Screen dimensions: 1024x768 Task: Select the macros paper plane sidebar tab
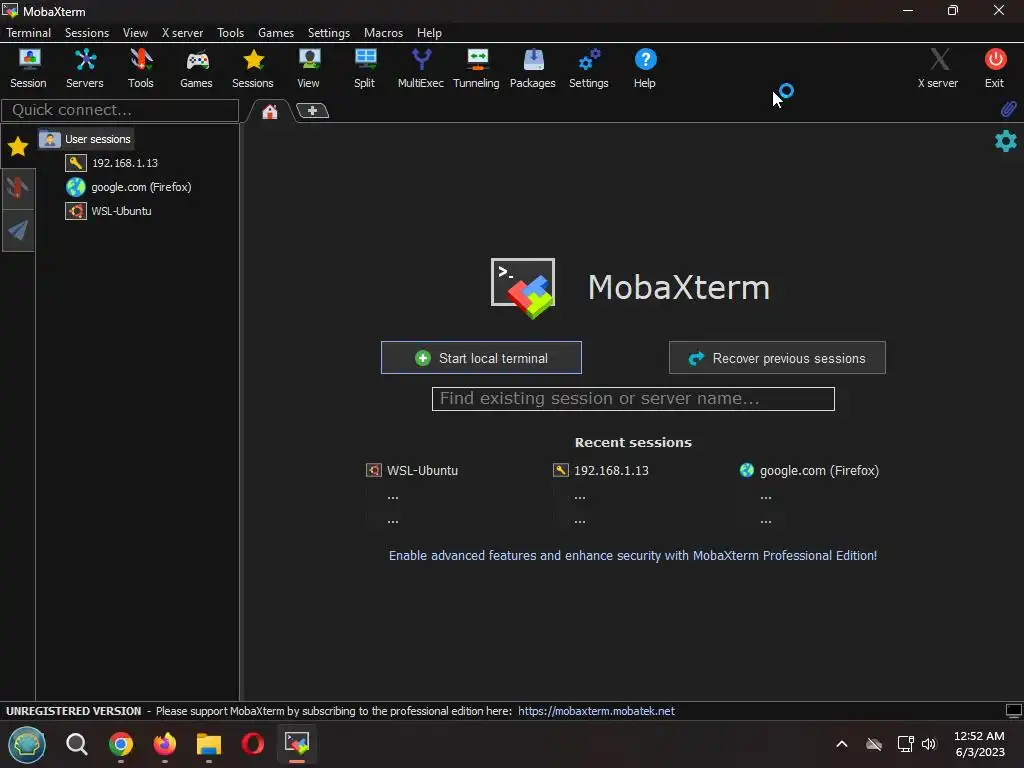18,230
